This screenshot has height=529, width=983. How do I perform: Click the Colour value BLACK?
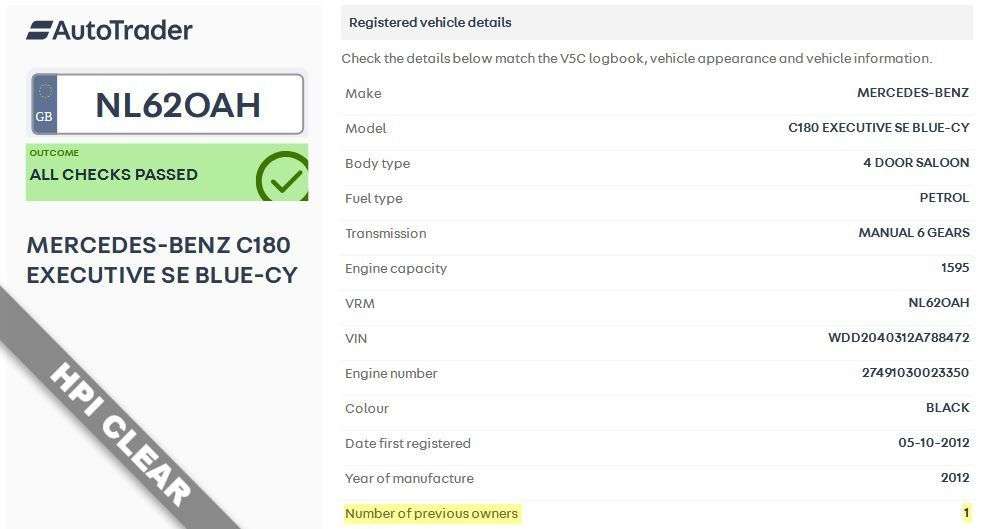(947, 408)
